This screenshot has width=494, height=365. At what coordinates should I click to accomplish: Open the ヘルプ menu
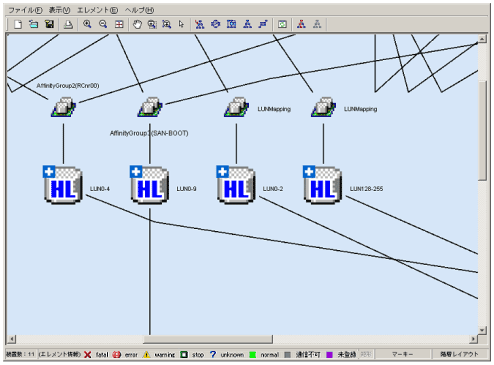pyautogui.click(x=139, y=10)
